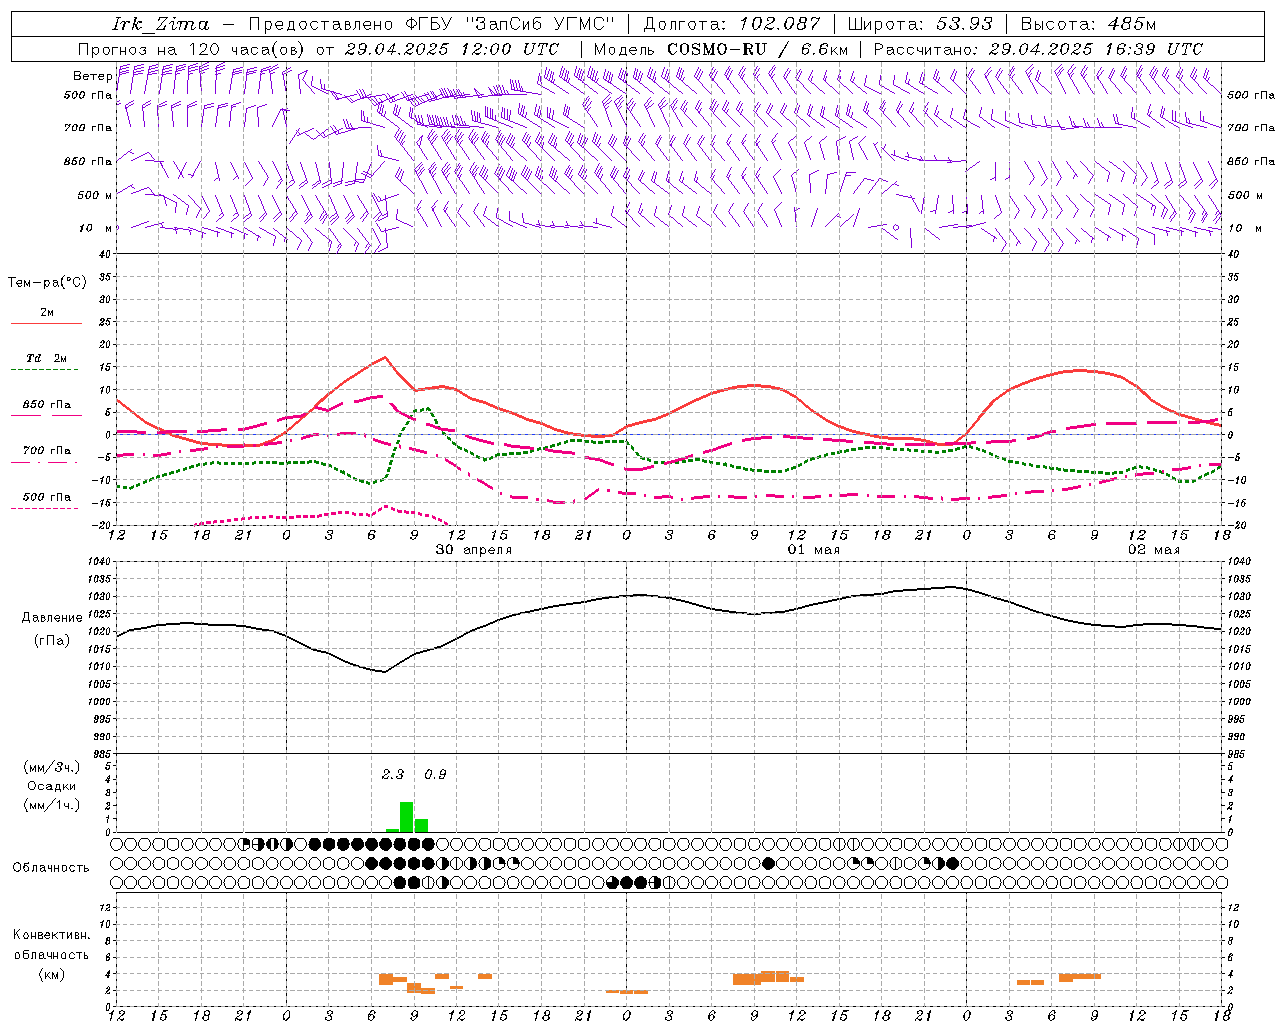Click the station name Irk_Zima in header

coord(161,24)
